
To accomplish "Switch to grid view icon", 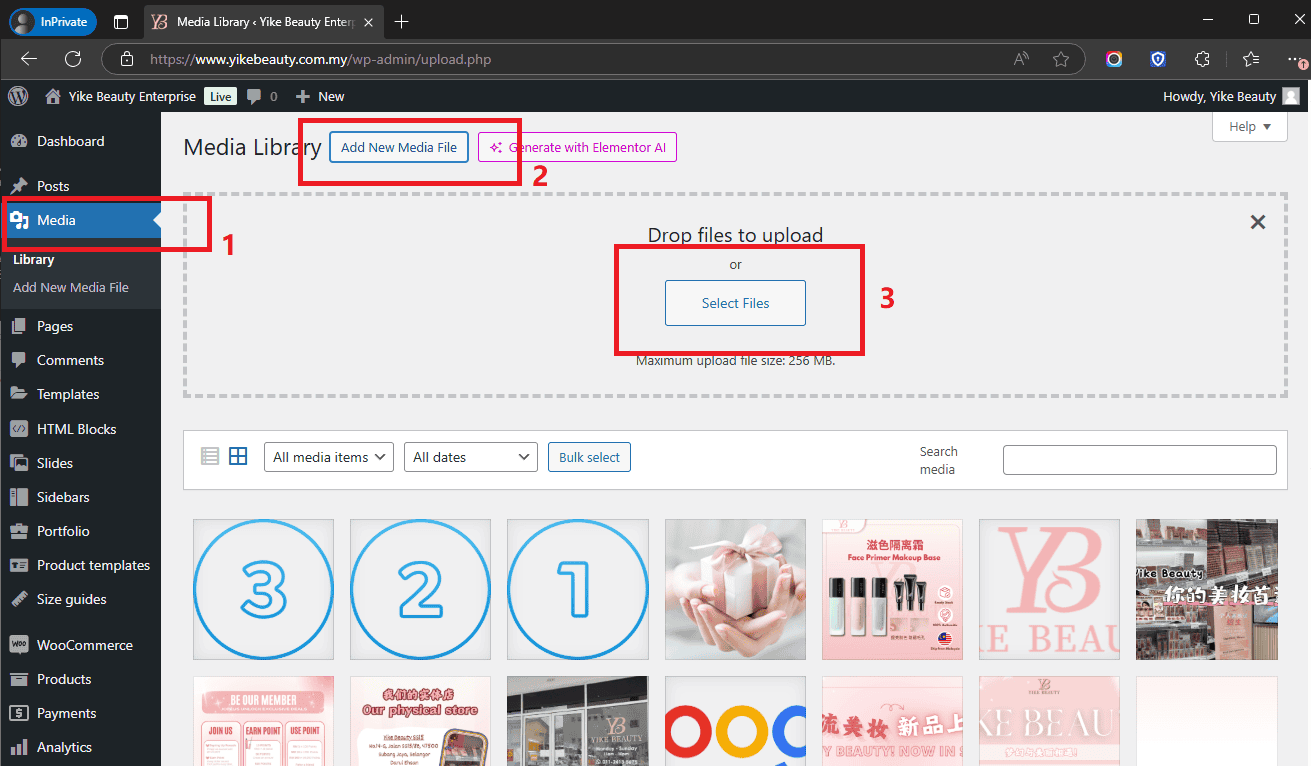I will (x=238, y=457).
